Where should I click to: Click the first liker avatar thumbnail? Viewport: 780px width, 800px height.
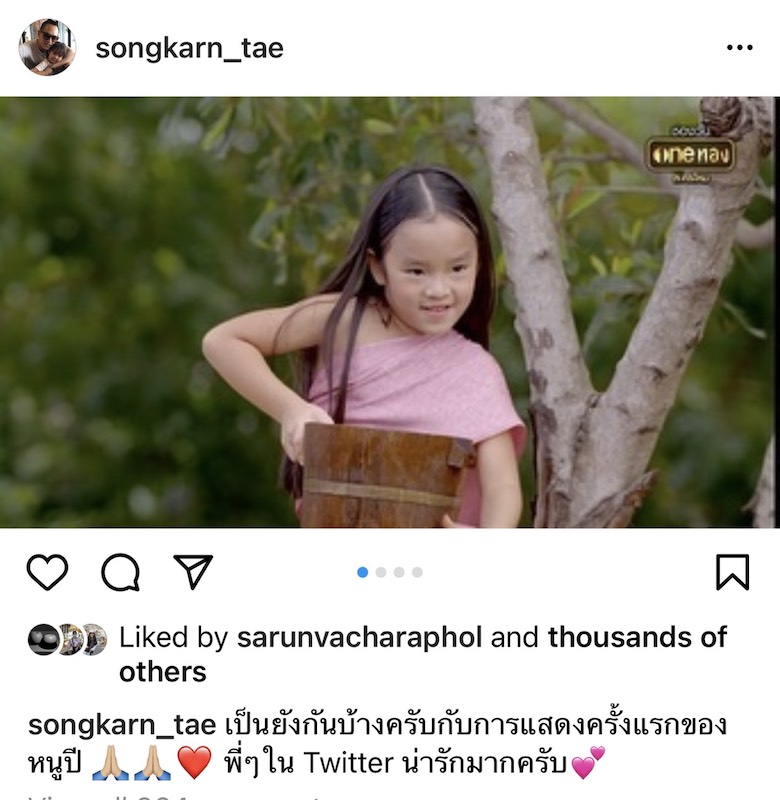[x=43, y=639]
